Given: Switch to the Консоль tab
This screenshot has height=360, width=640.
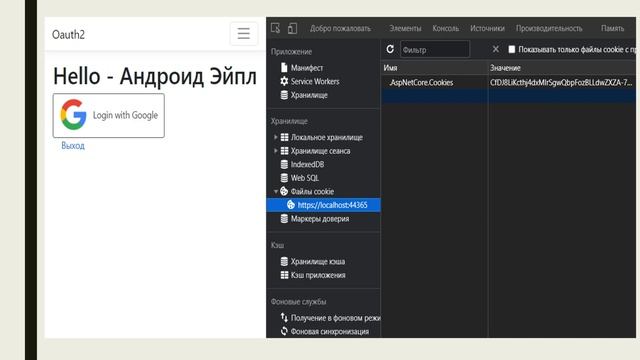Looking at the screenshot, I should [x=446, y=28].
